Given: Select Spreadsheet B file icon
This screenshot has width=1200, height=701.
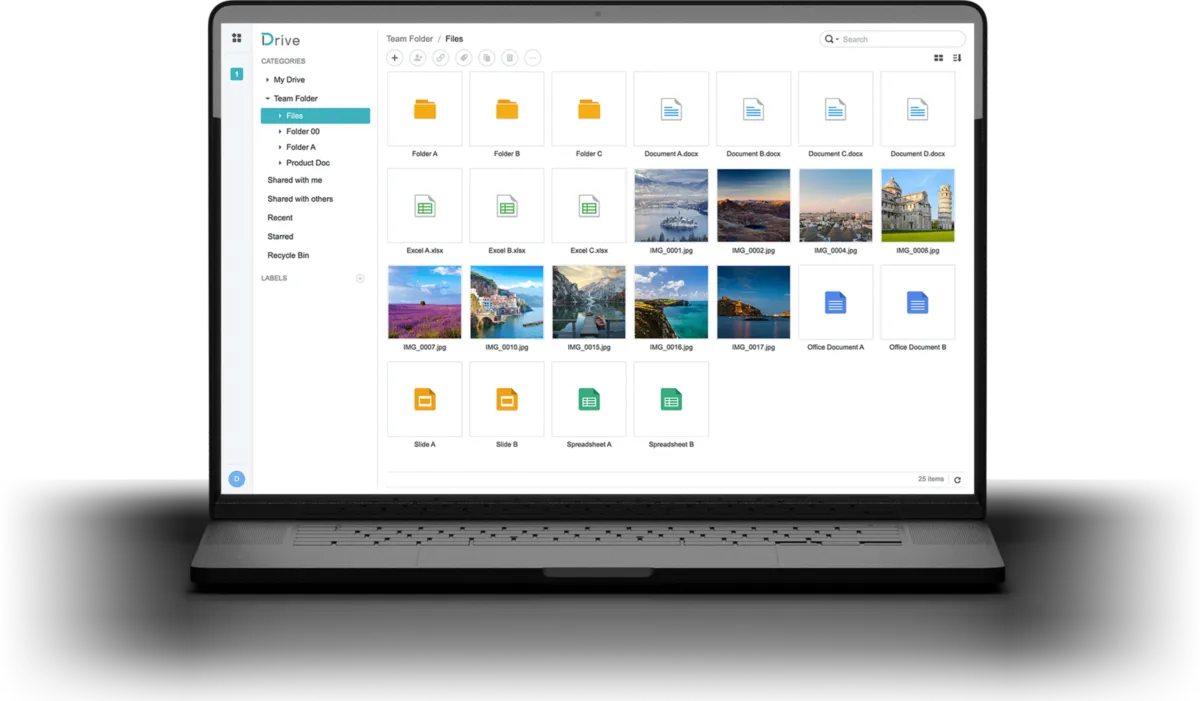Looking at the screenshot, I should tap(671, 399).
